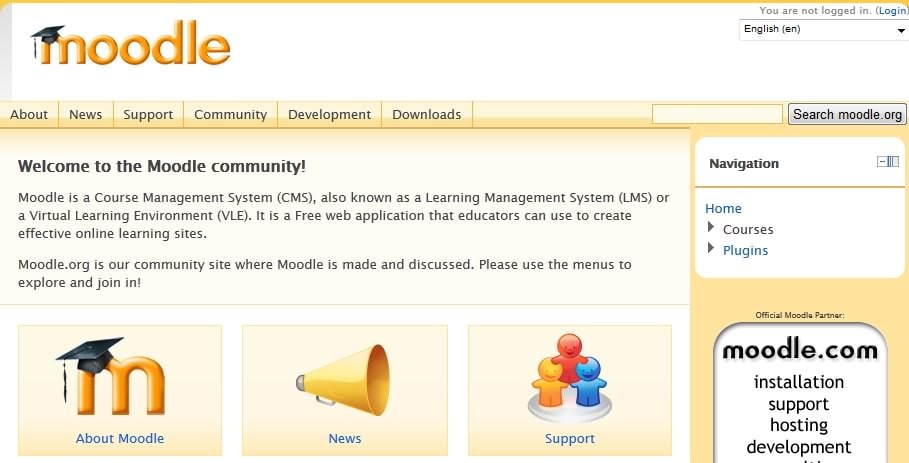Open the News megaphone icon
The width and height of the screenshot is (909, 463).
coord(343,378)
